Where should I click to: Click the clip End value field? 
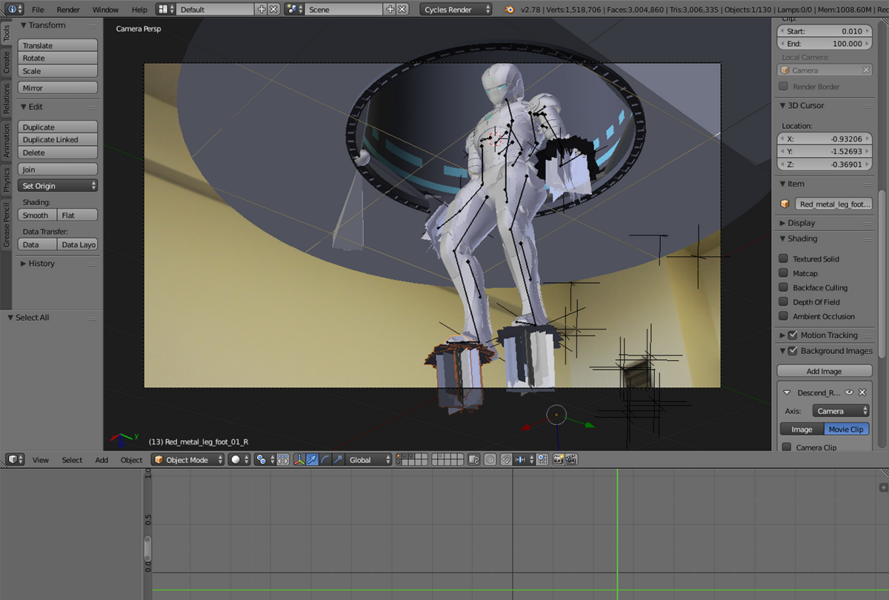824,43
